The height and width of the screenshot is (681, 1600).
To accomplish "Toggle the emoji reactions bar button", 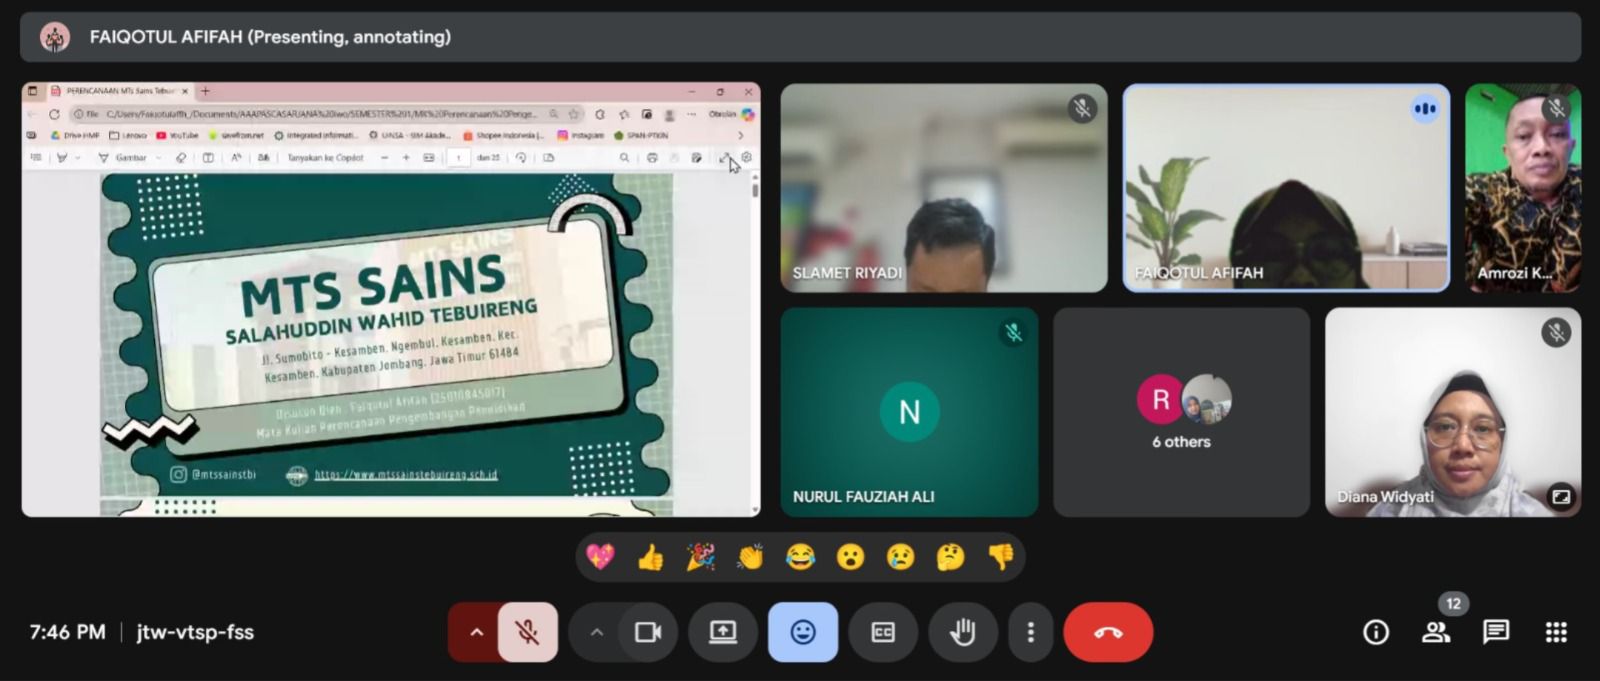I will pos(802,632).
